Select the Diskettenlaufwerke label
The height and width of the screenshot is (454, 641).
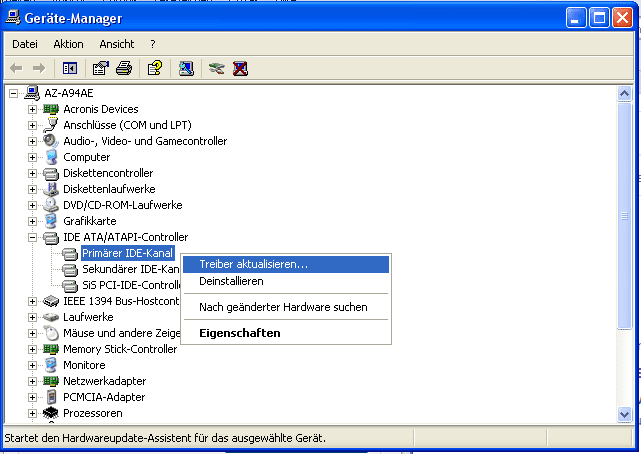click(x=109, y=189)
